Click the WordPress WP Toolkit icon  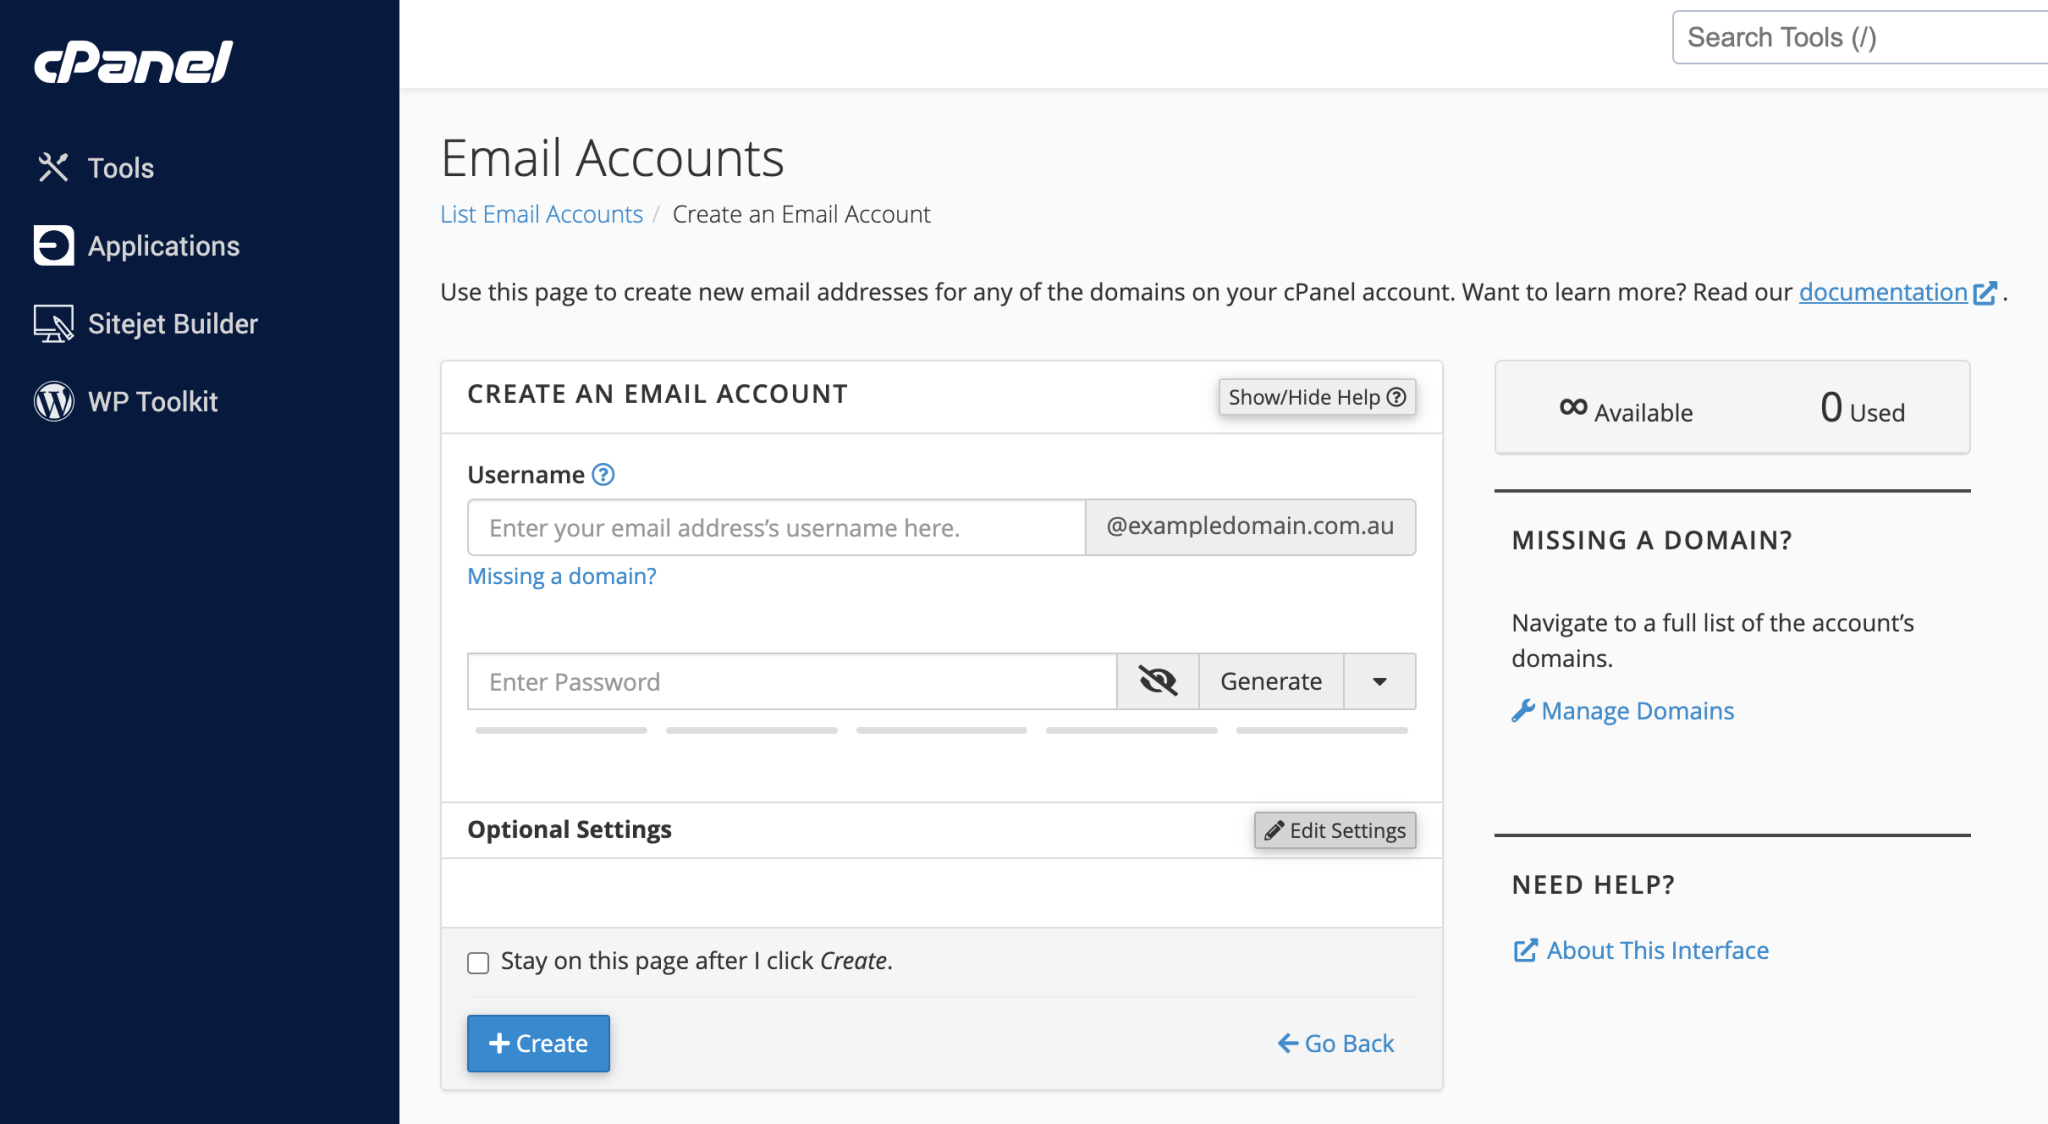pos(53,401)
